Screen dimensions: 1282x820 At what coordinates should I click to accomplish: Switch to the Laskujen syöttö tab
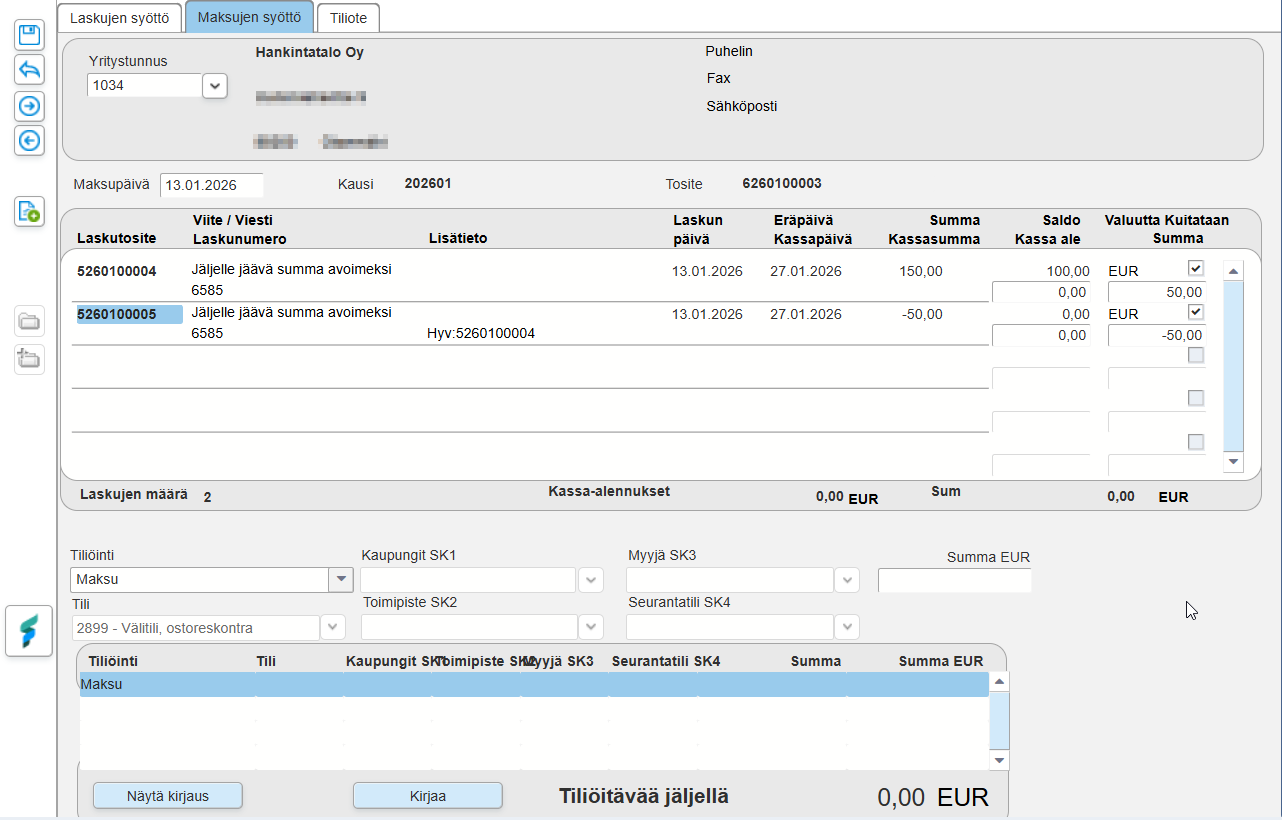(x=120, y=18)
